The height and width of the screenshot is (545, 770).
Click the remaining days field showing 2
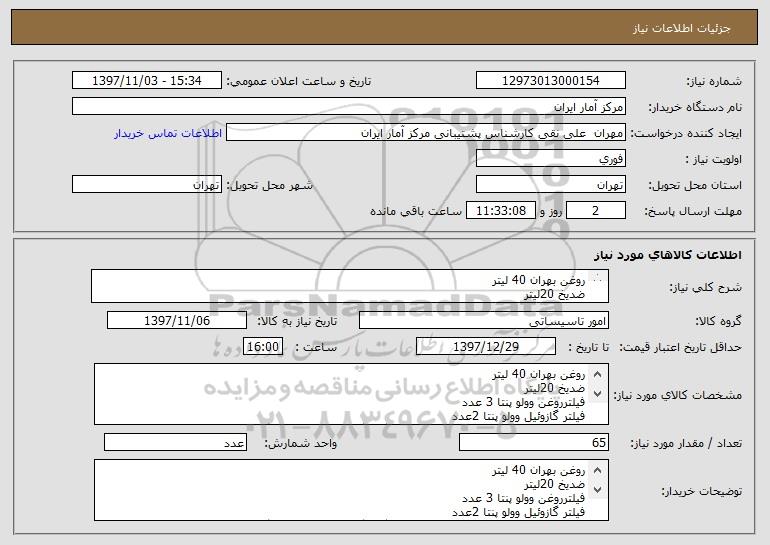point(596,211)
